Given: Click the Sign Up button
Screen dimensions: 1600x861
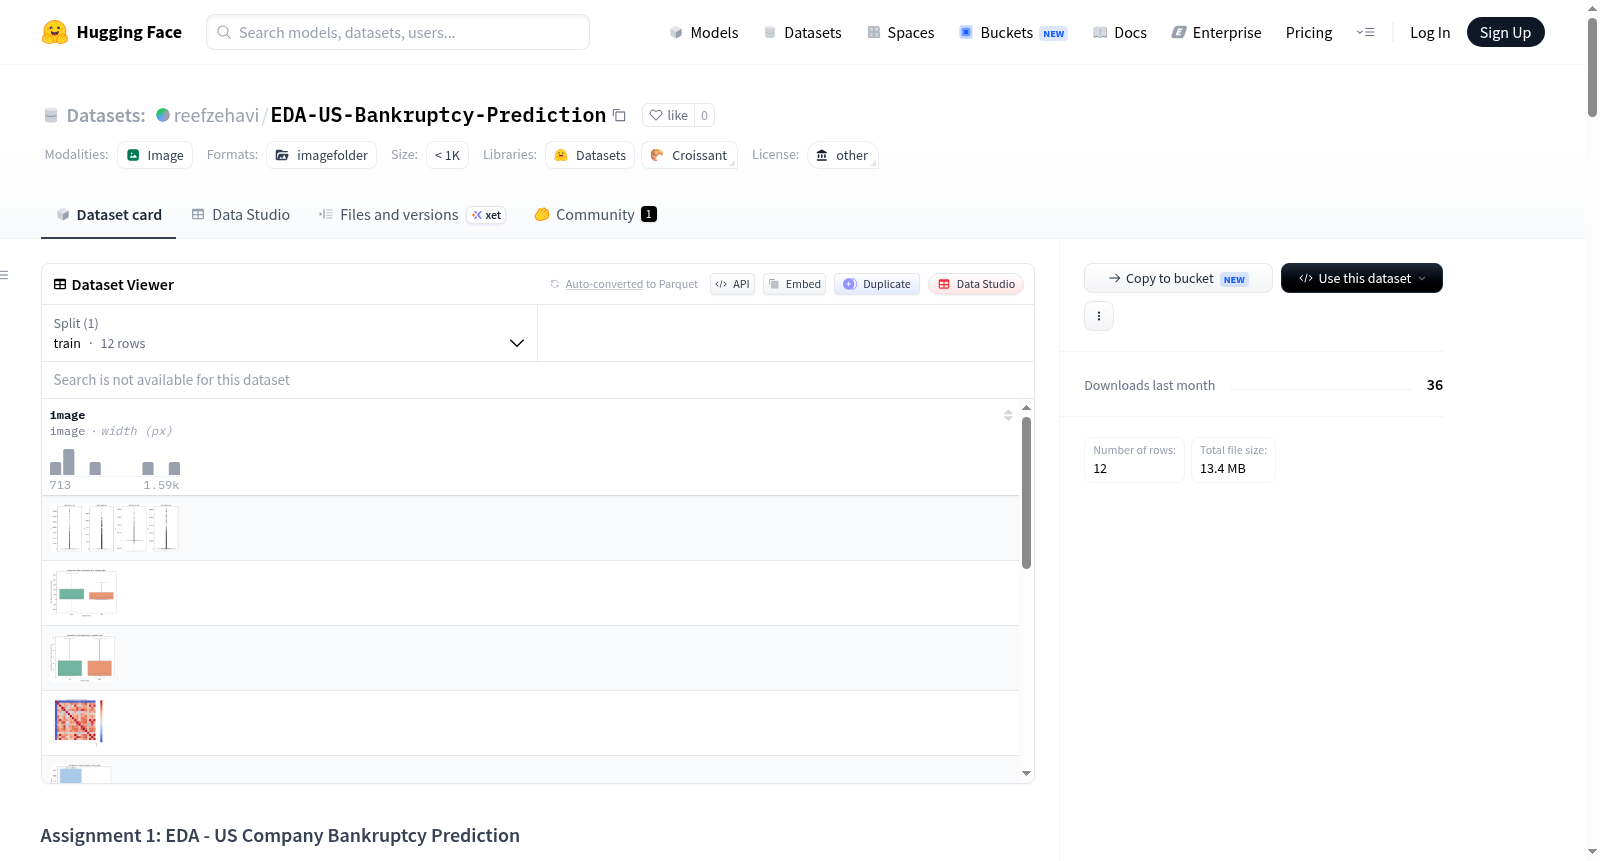Looking at the screenshot, I should (x=1505, y=32).
